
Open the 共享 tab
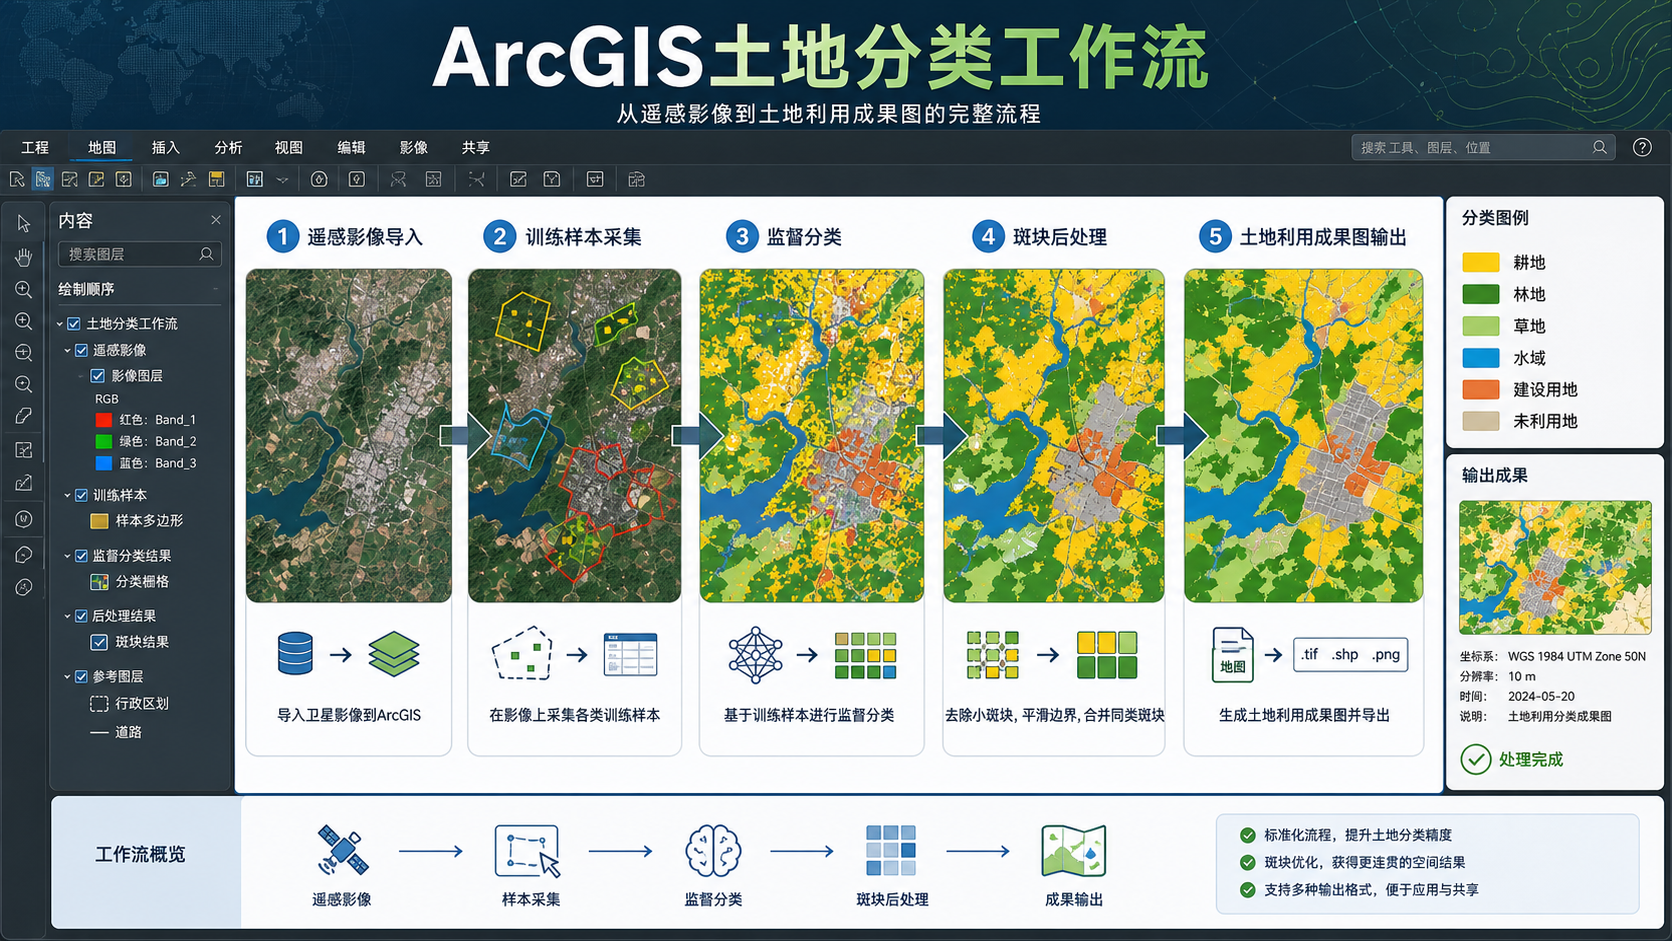coord(476,147)
